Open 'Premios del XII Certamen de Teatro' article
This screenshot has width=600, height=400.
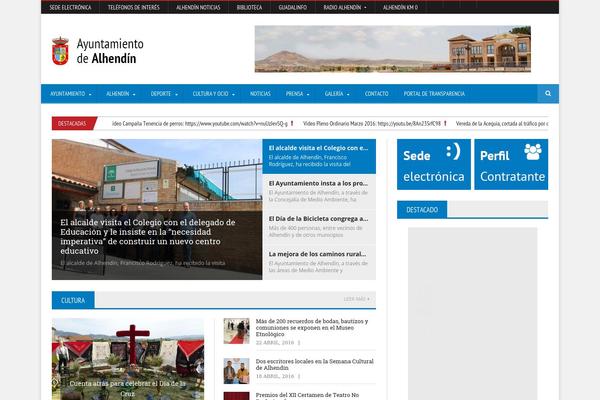pyautogui.click(x=307, y=395)
